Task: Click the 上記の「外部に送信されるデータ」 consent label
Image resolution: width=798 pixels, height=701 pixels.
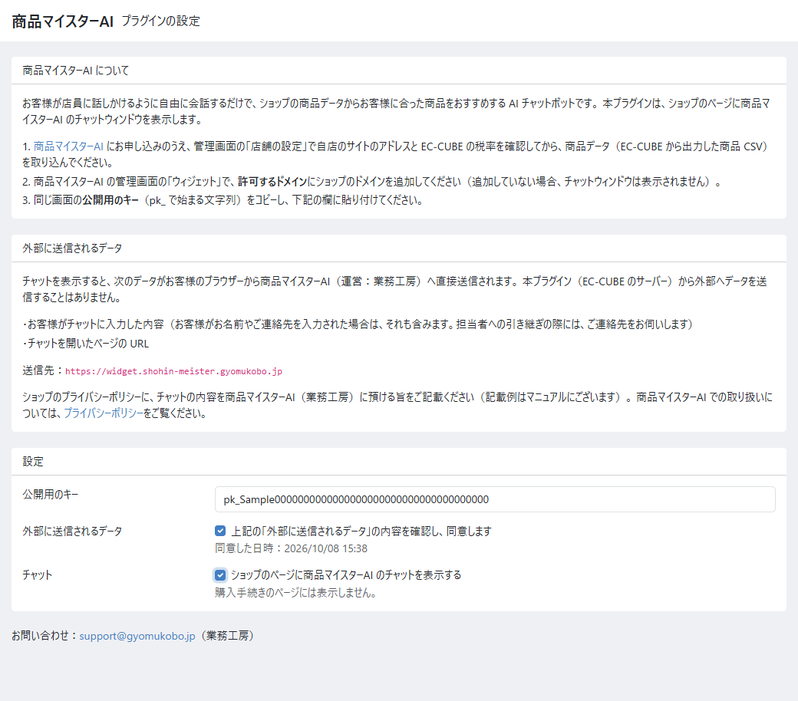Action: click(361, 531)
